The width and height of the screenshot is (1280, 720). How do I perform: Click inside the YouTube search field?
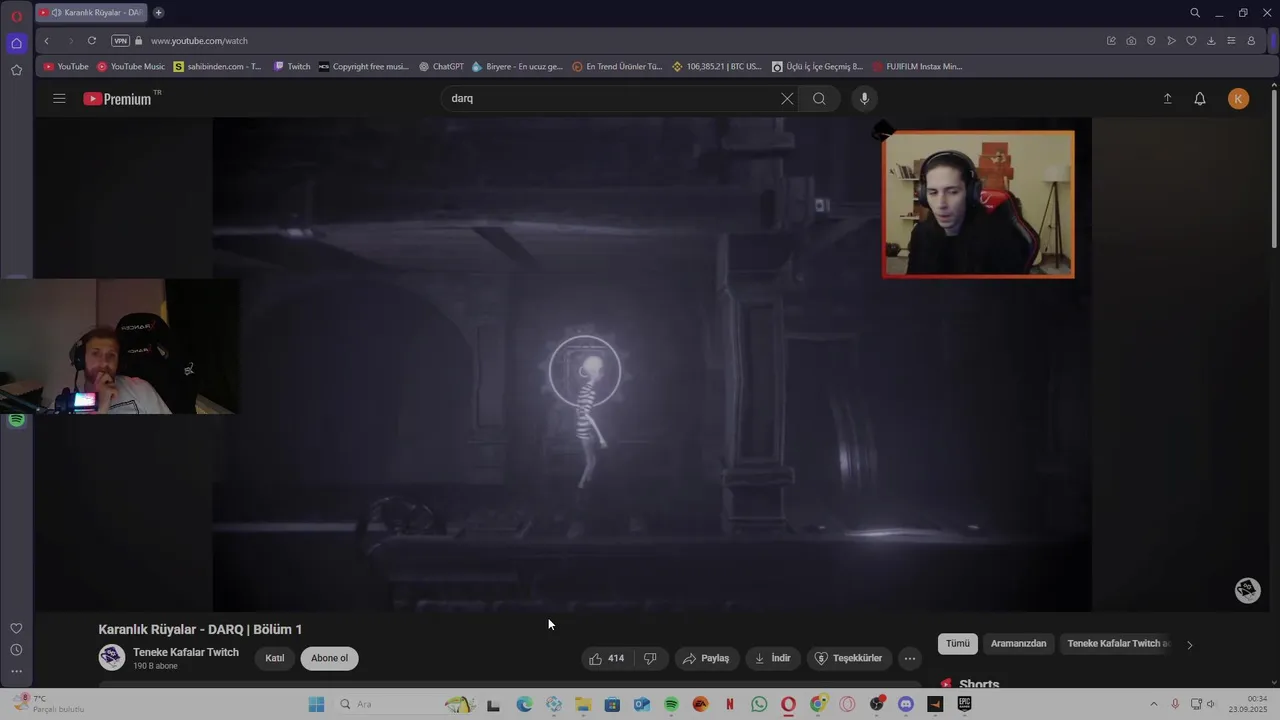pos(610,98)
